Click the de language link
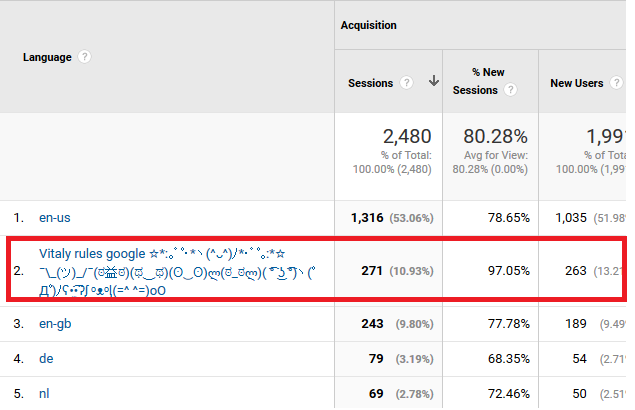635x410 pixels. click(x=45, y=358)
